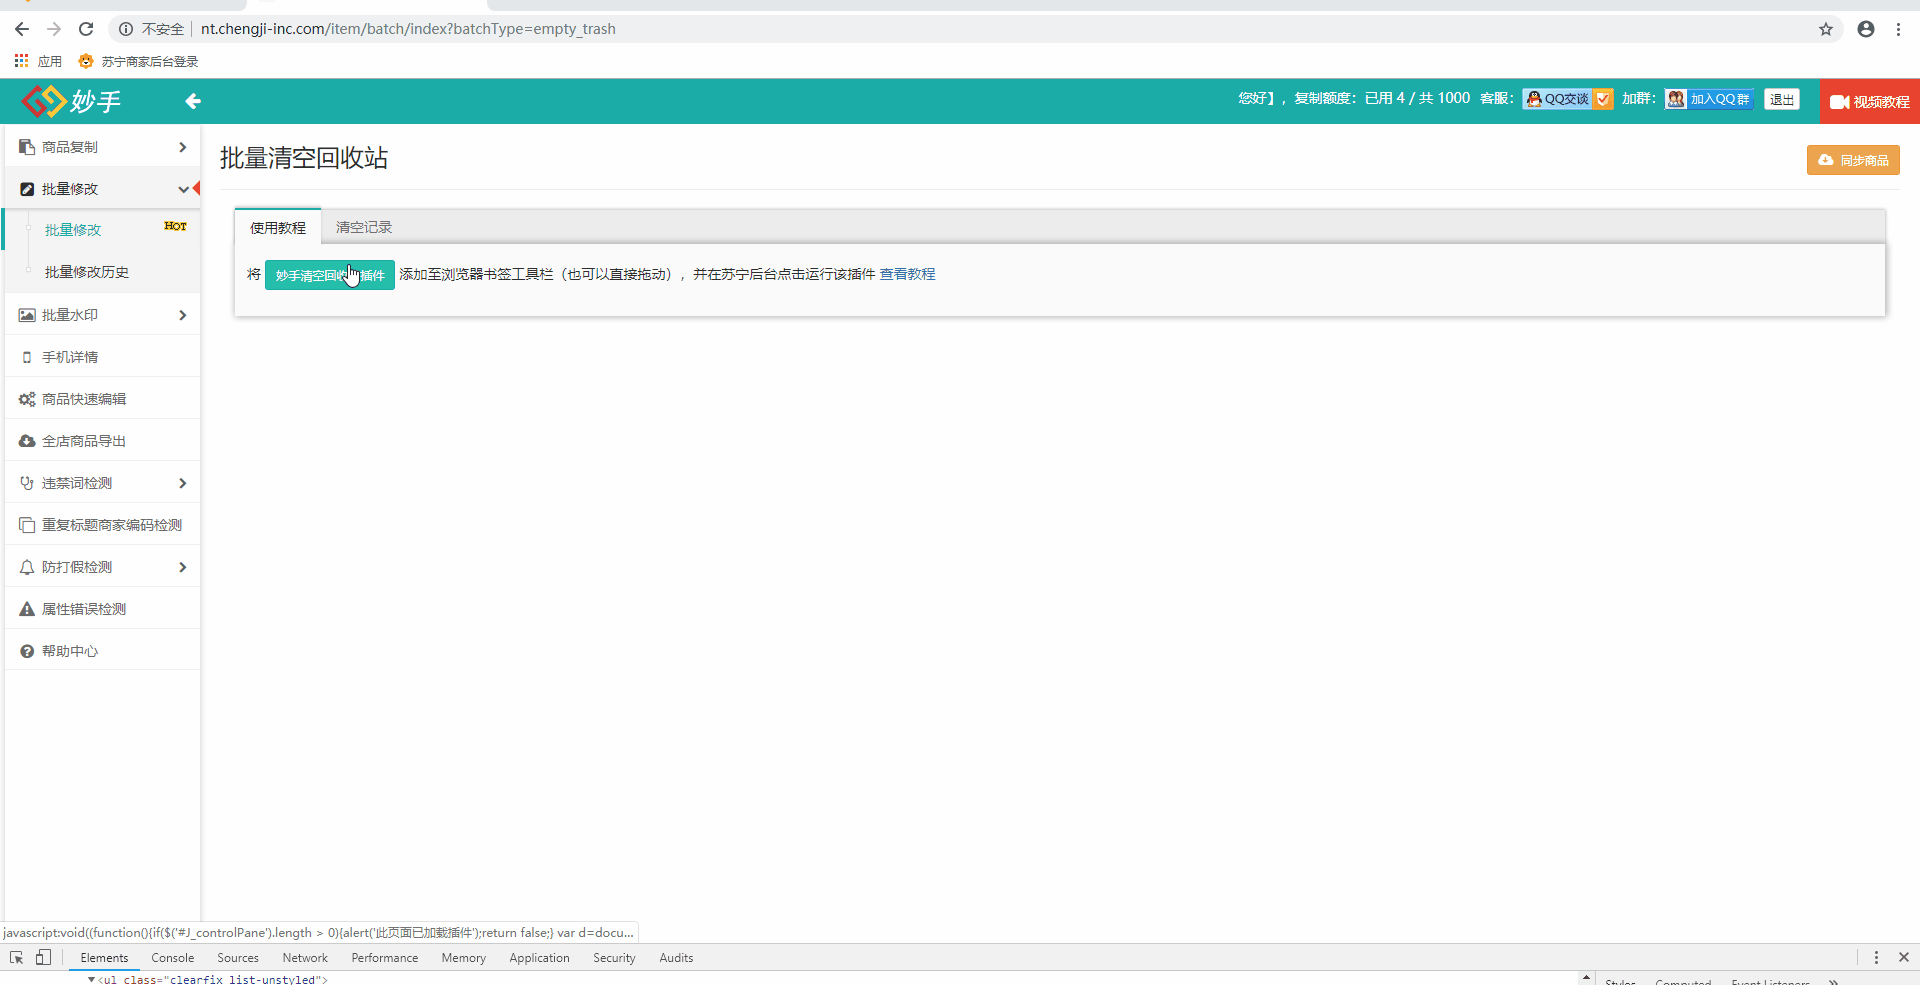Screen dimensions: 1920x985
Task: Switch to the 清空记录 tab
Action: 364,227
